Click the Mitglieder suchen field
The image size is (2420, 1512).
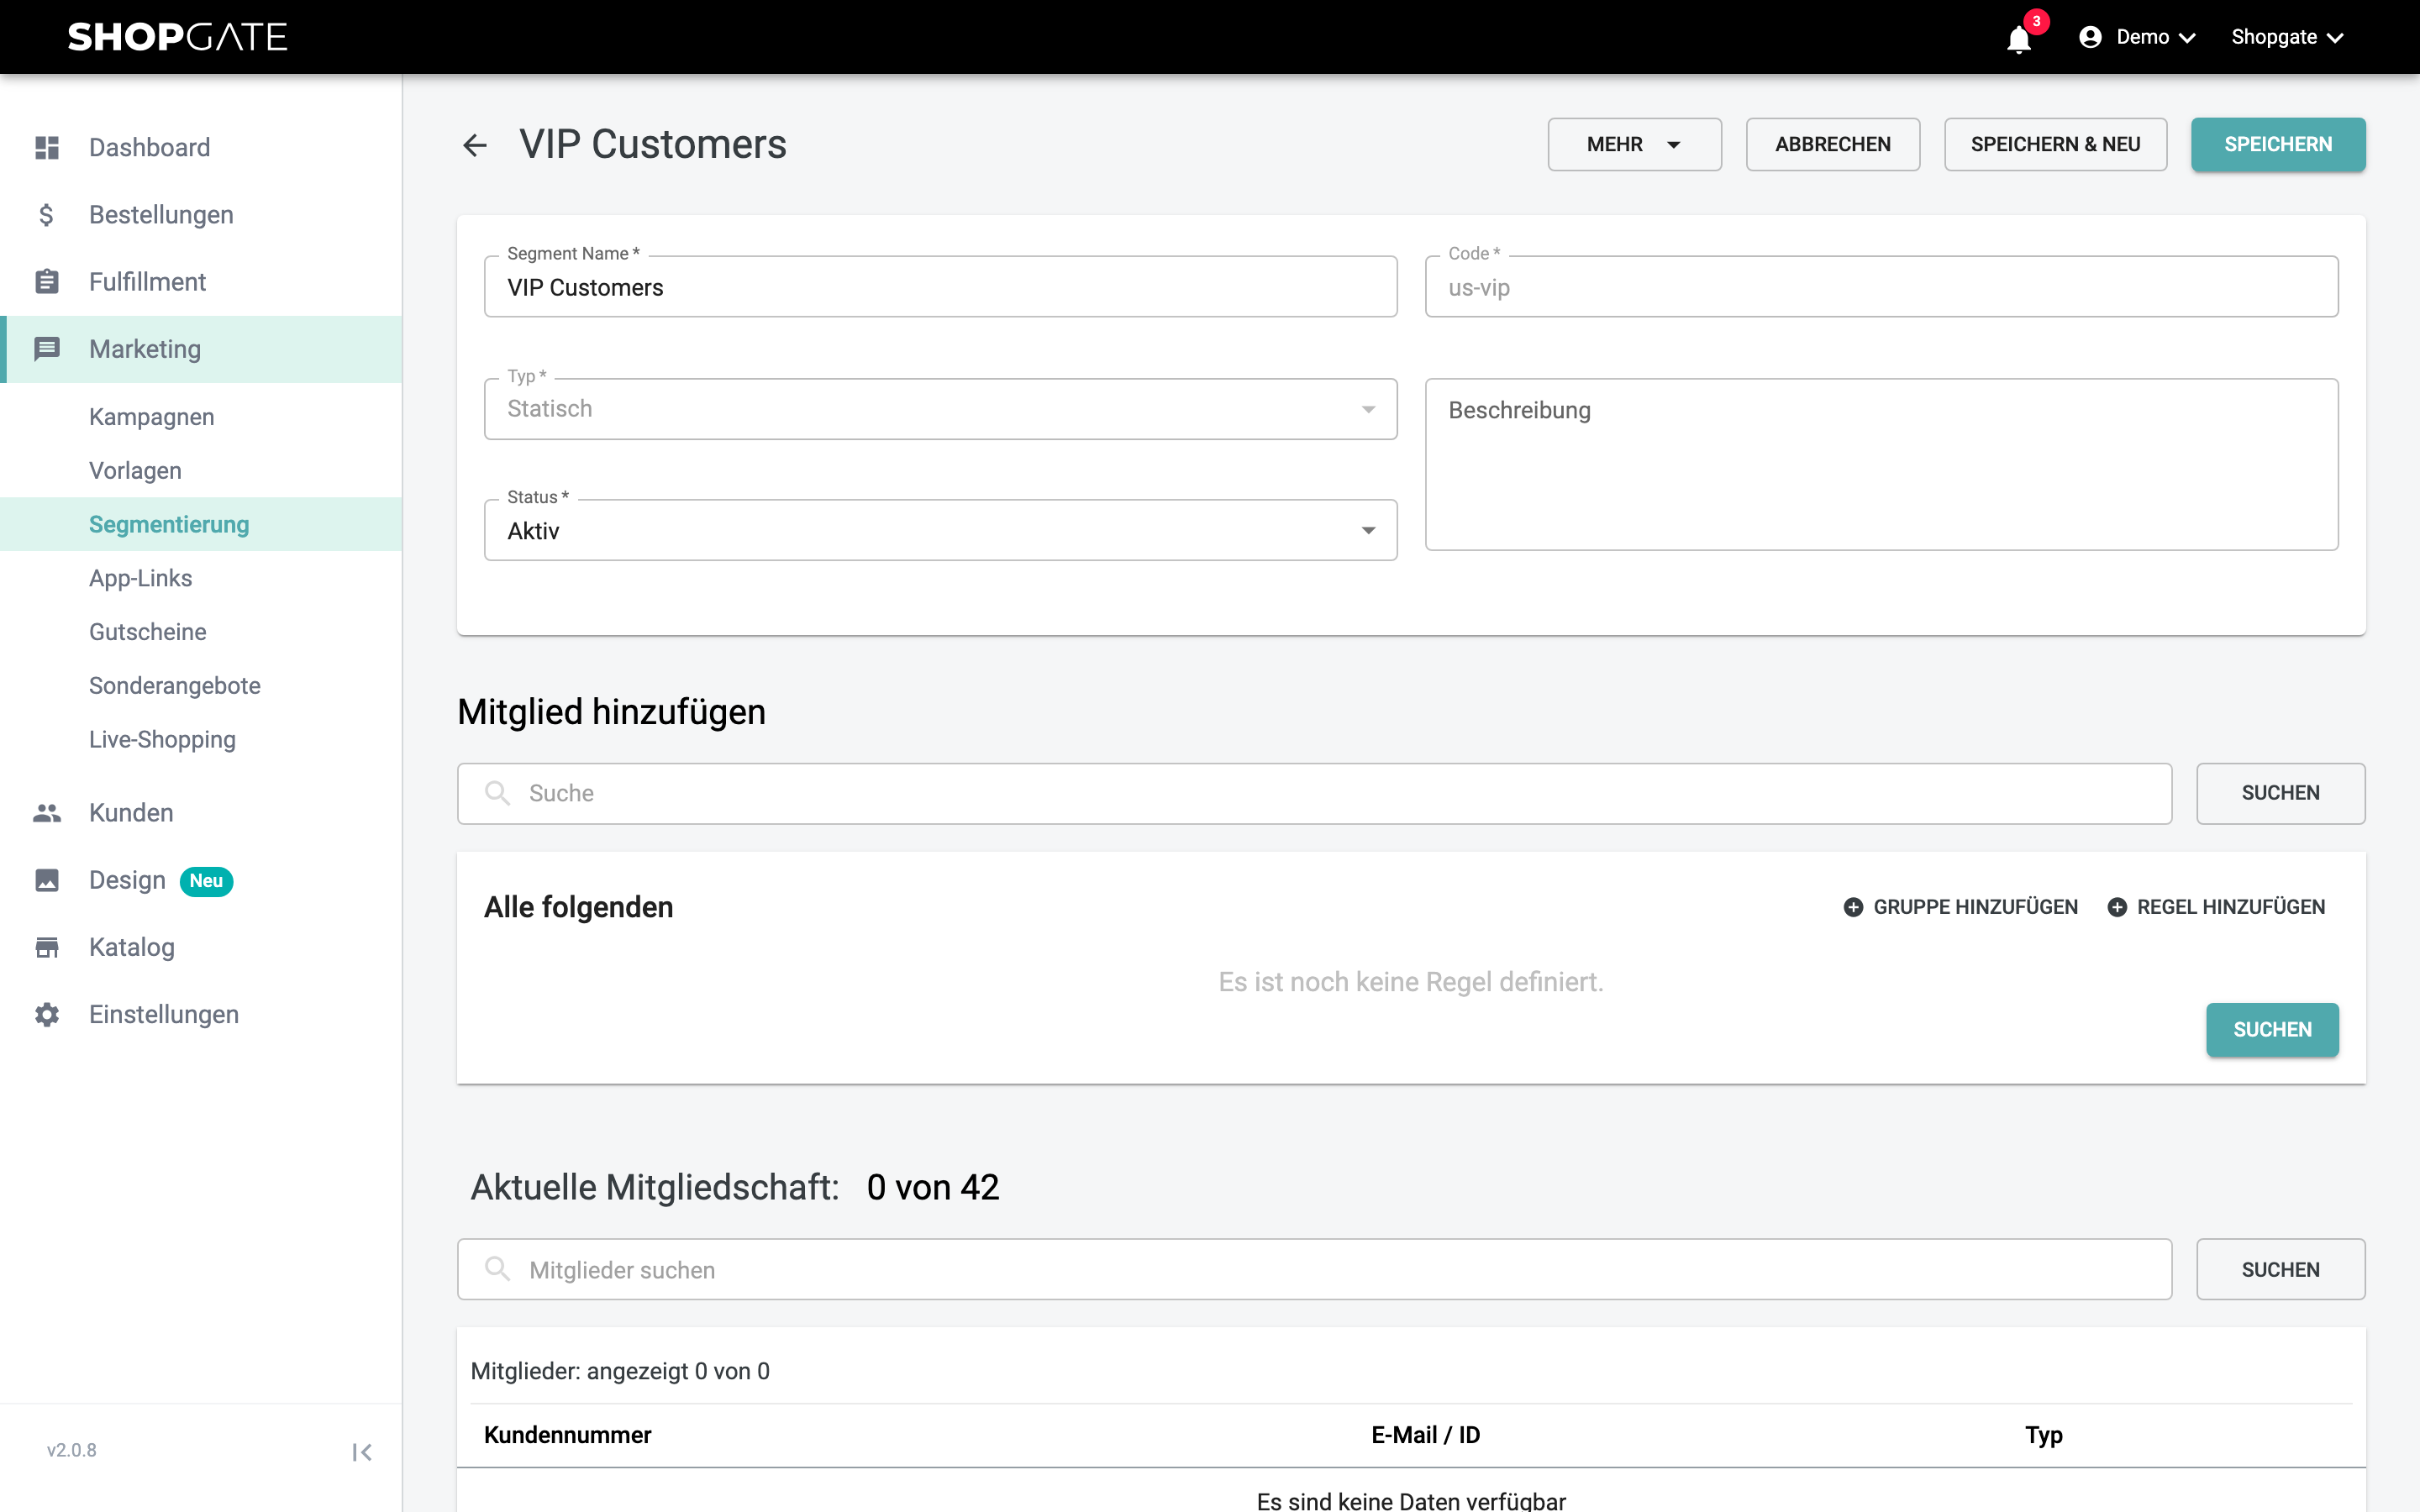(x=1314, y=1269)
